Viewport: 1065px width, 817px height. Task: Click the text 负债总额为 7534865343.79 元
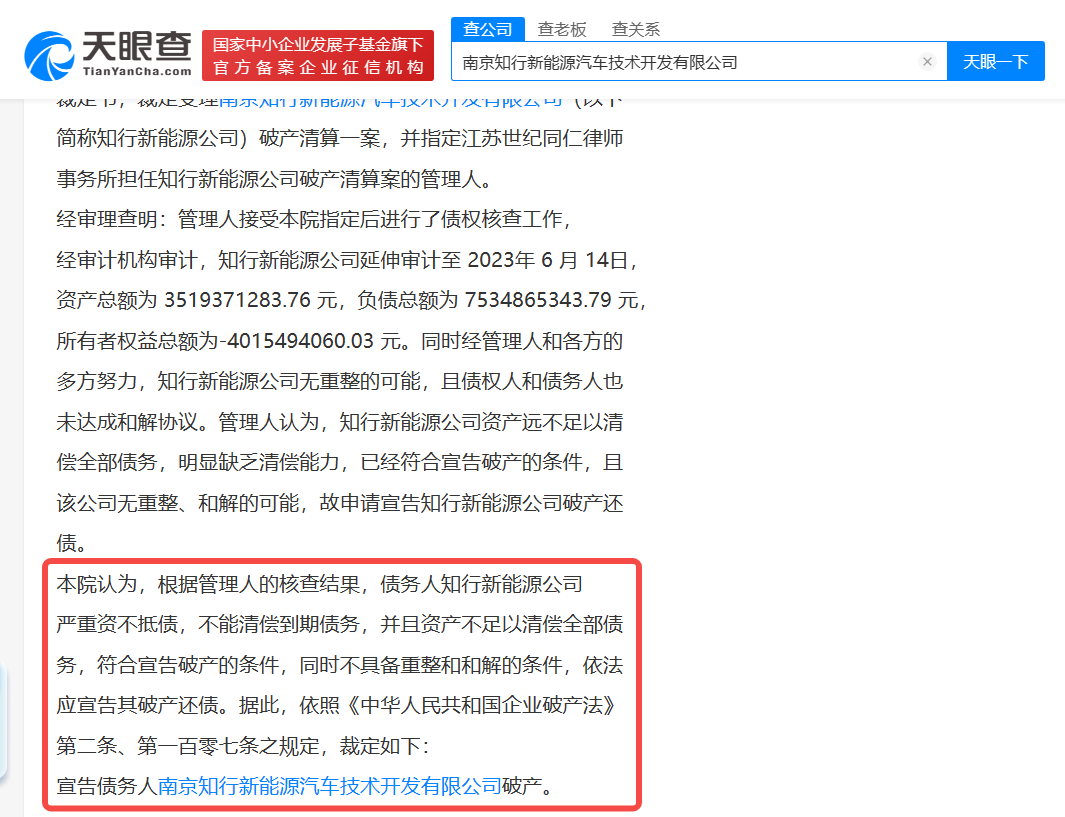click(x=498, y=300)
